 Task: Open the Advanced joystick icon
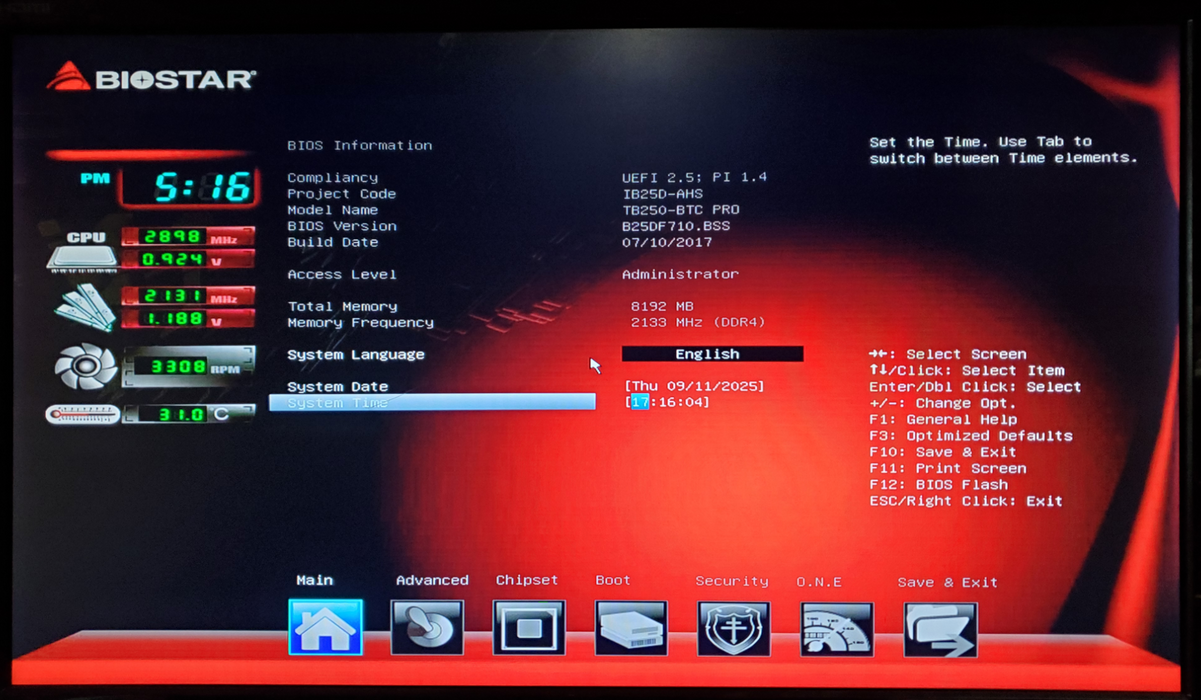427,628
